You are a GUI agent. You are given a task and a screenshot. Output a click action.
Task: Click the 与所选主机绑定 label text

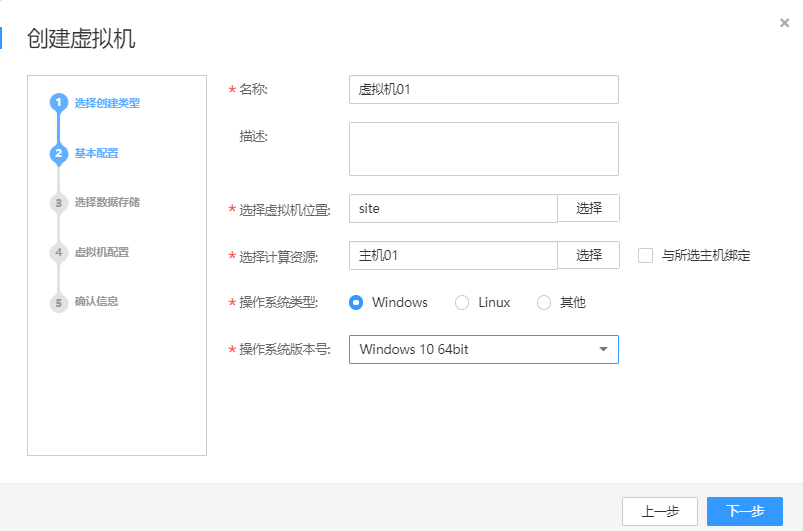coord(706,256)
